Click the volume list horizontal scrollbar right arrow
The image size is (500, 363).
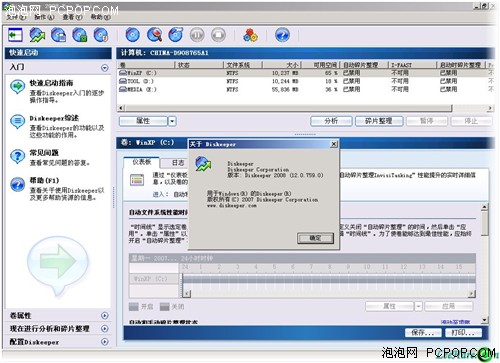click(x=490, y=108)
